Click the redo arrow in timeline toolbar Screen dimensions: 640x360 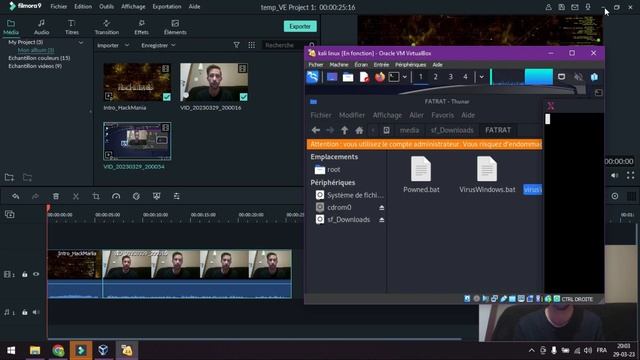click(36, 196)
